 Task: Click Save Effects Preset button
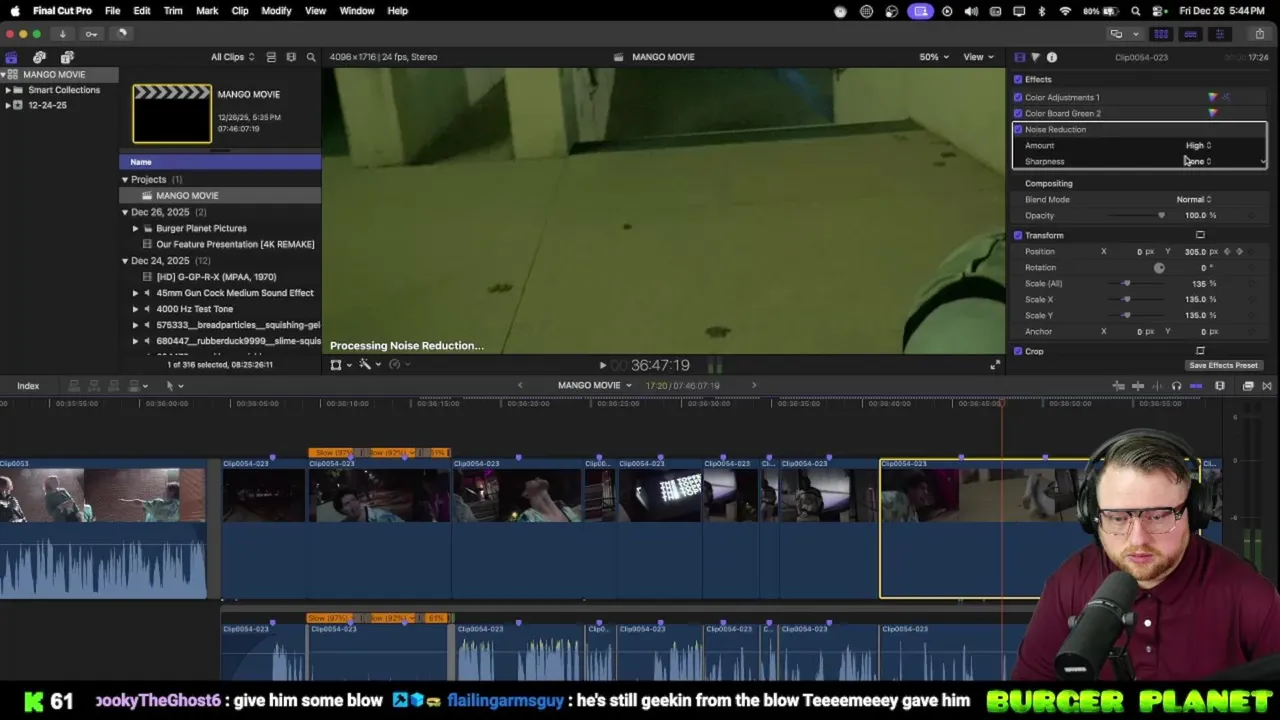pos(1223,365)
